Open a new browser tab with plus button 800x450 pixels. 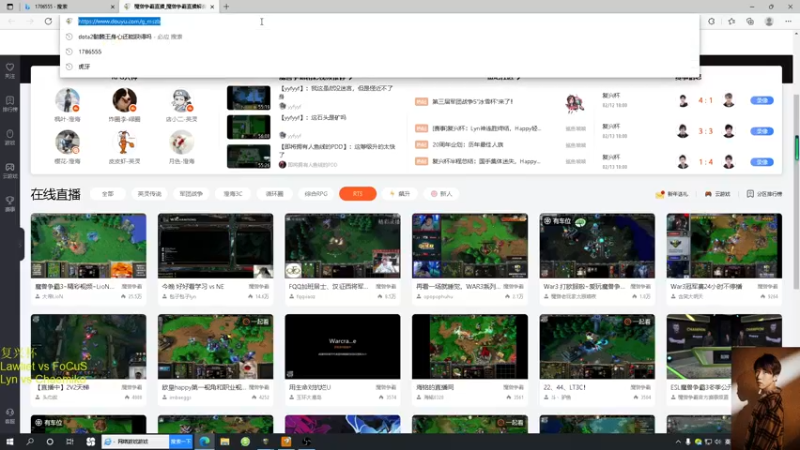[226, 7]
